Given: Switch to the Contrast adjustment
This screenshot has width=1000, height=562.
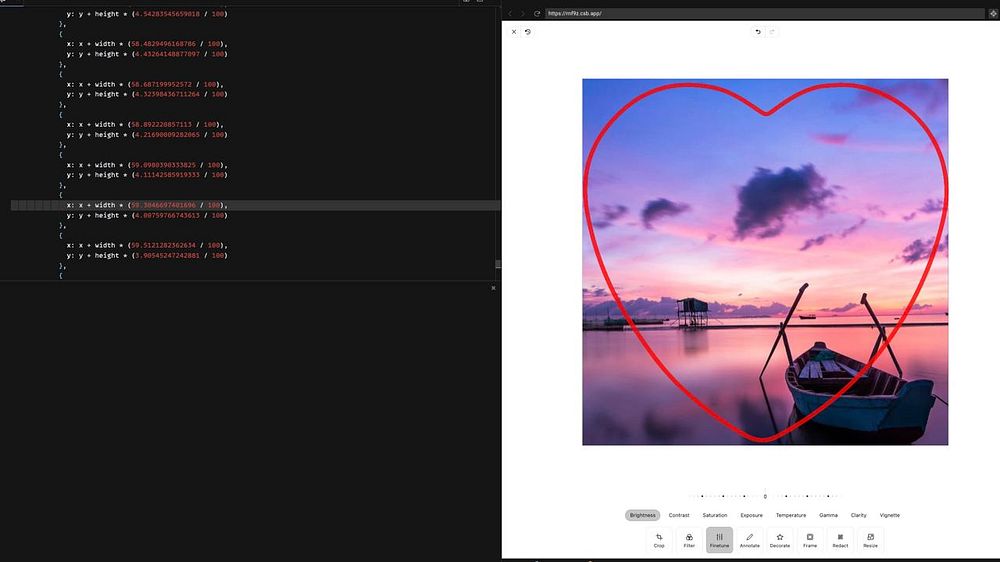Looking at the screenshot, I should tap(679, 515).
